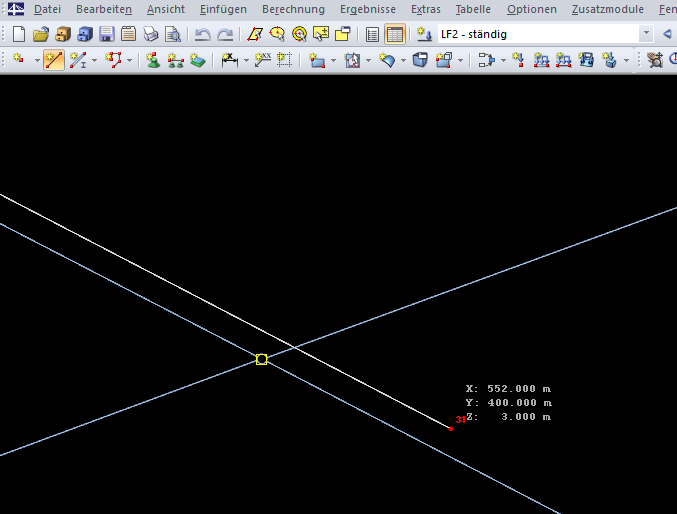Screen dimensions: 677x514
Task: Open the Ansicht menu
Action: (166, 9)
